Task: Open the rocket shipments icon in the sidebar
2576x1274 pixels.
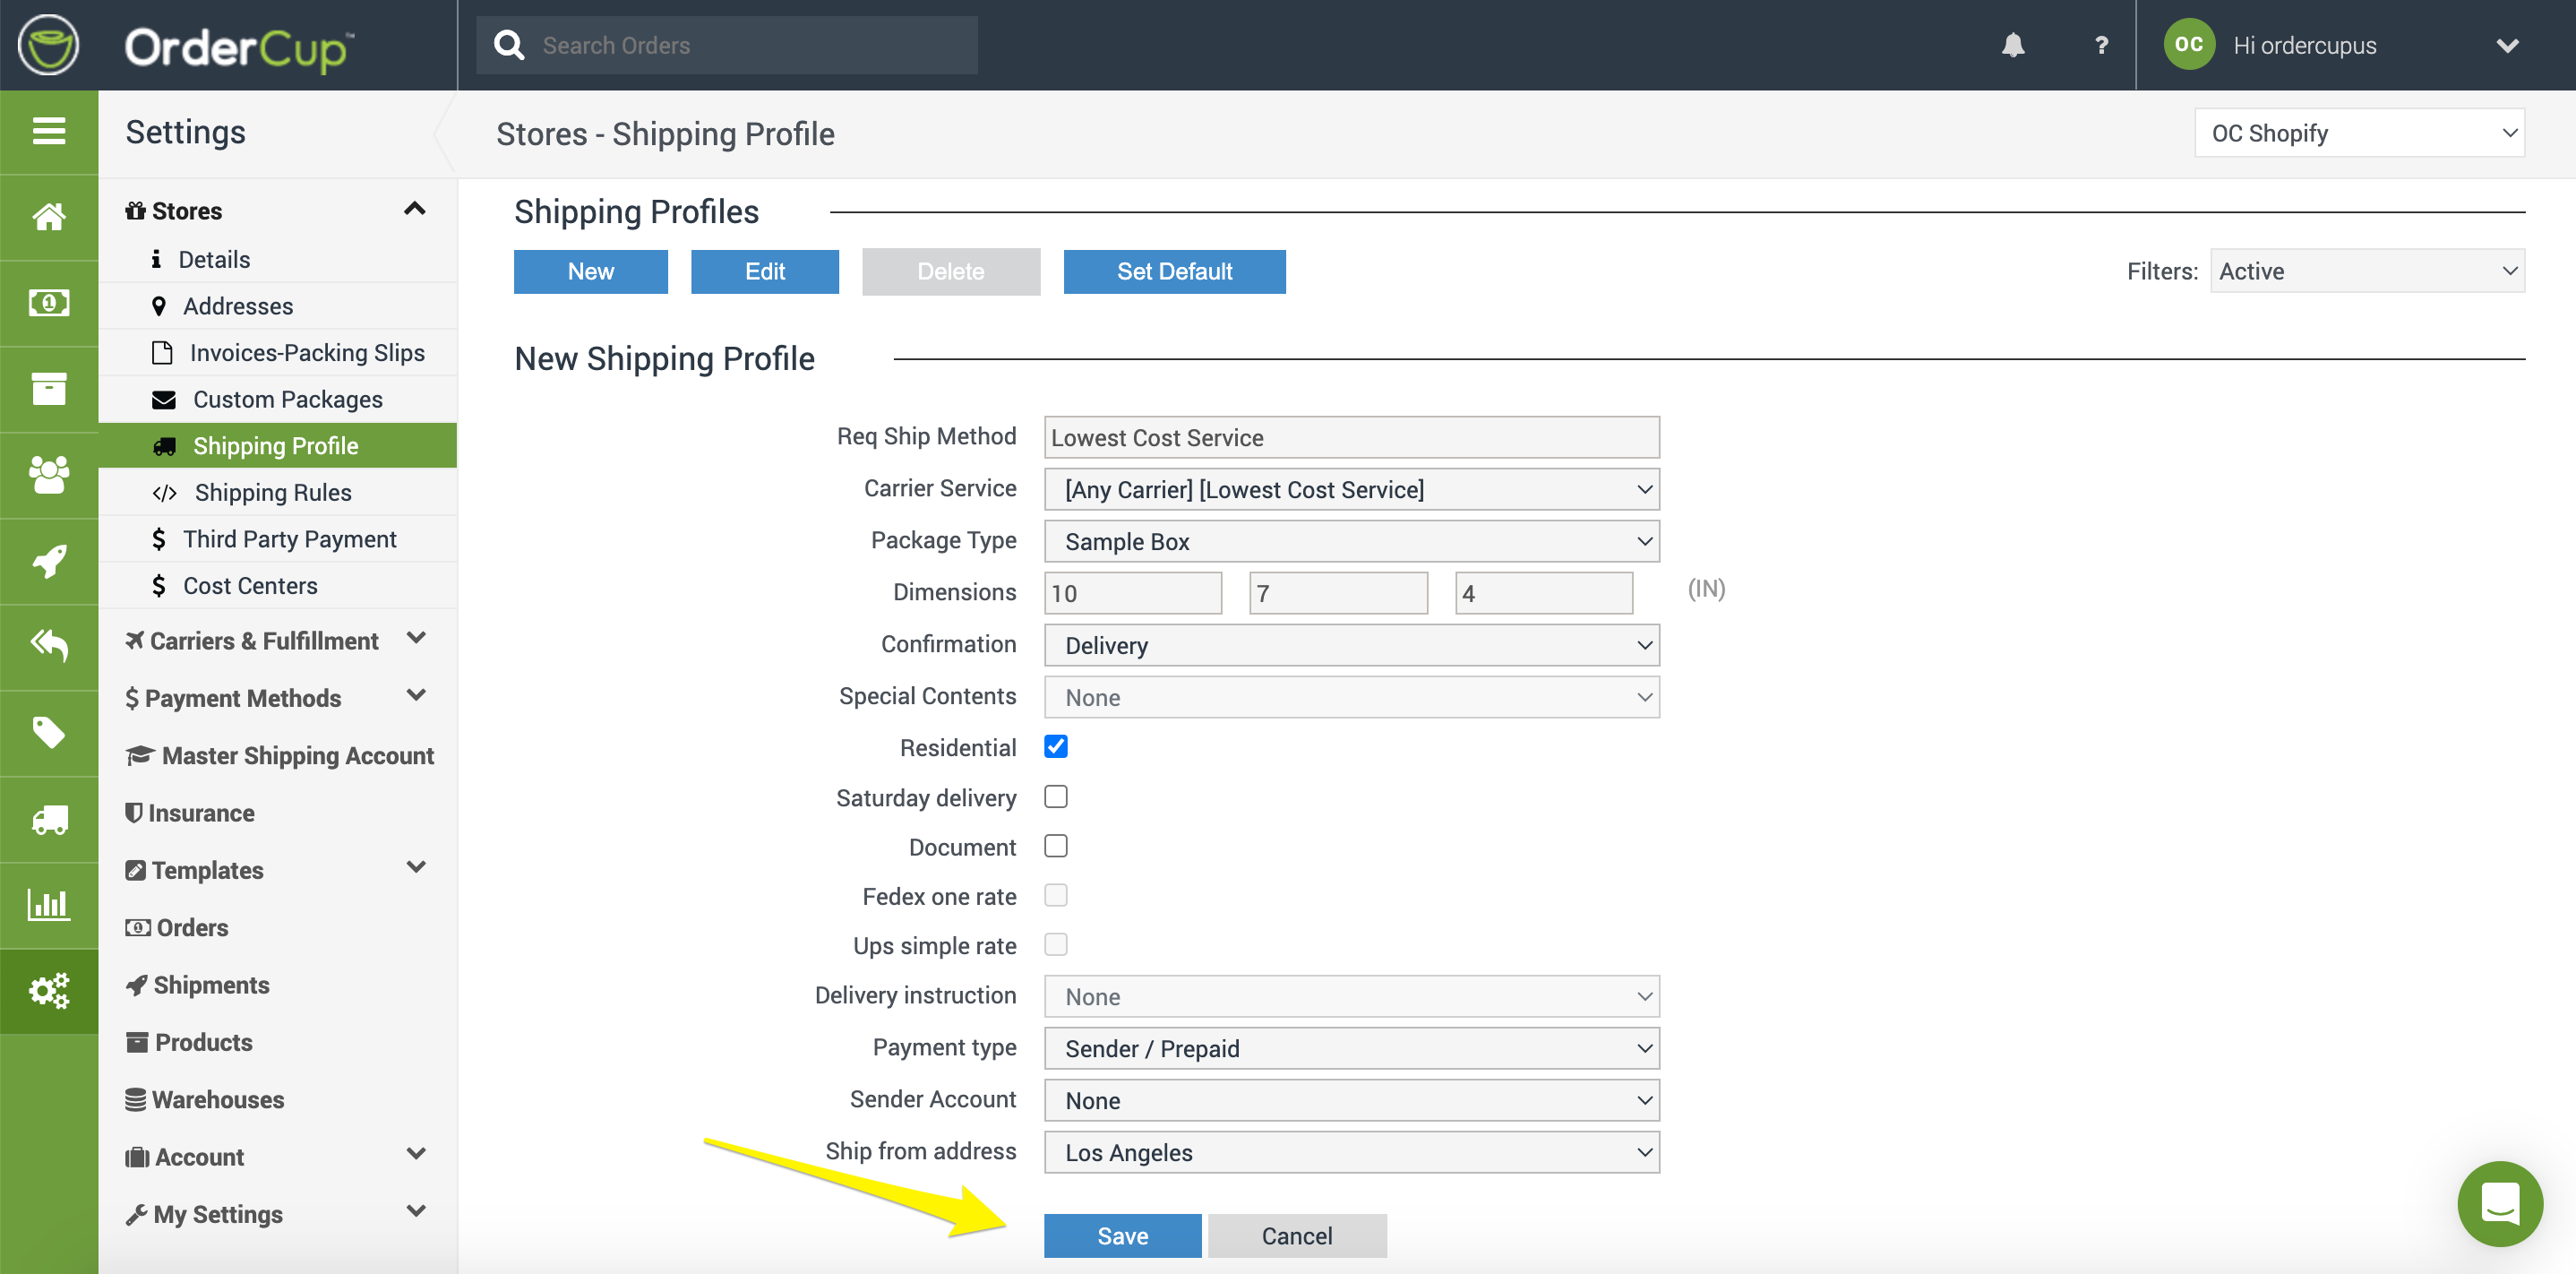Action: 49,561
